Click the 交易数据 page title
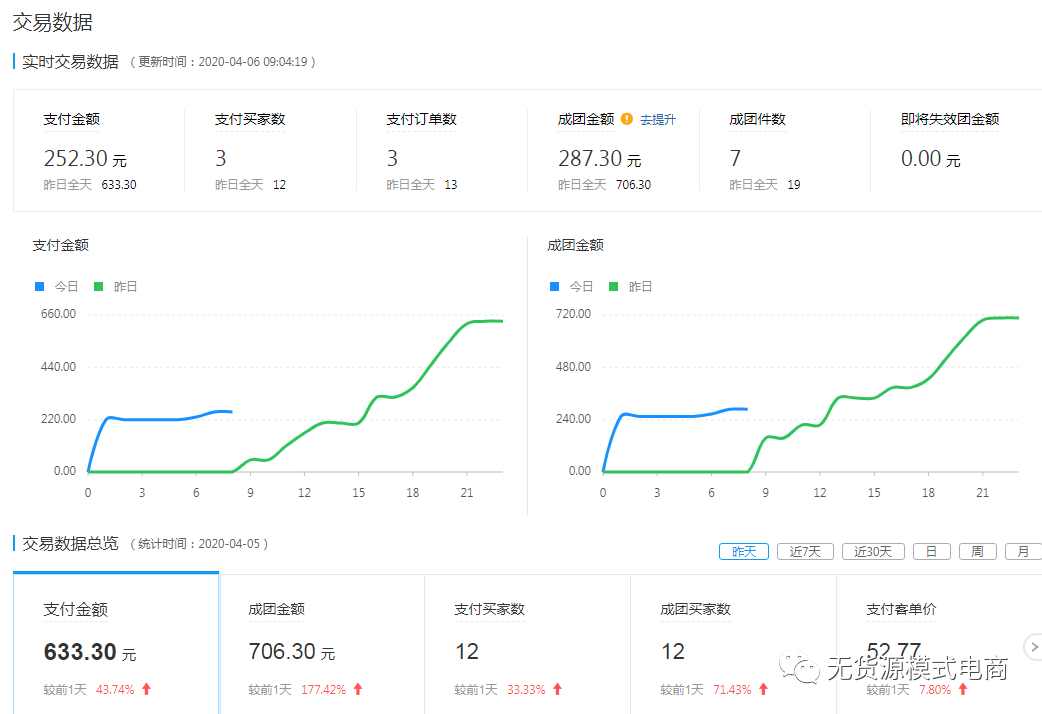The image size is (1042, 714). (52, 22)
